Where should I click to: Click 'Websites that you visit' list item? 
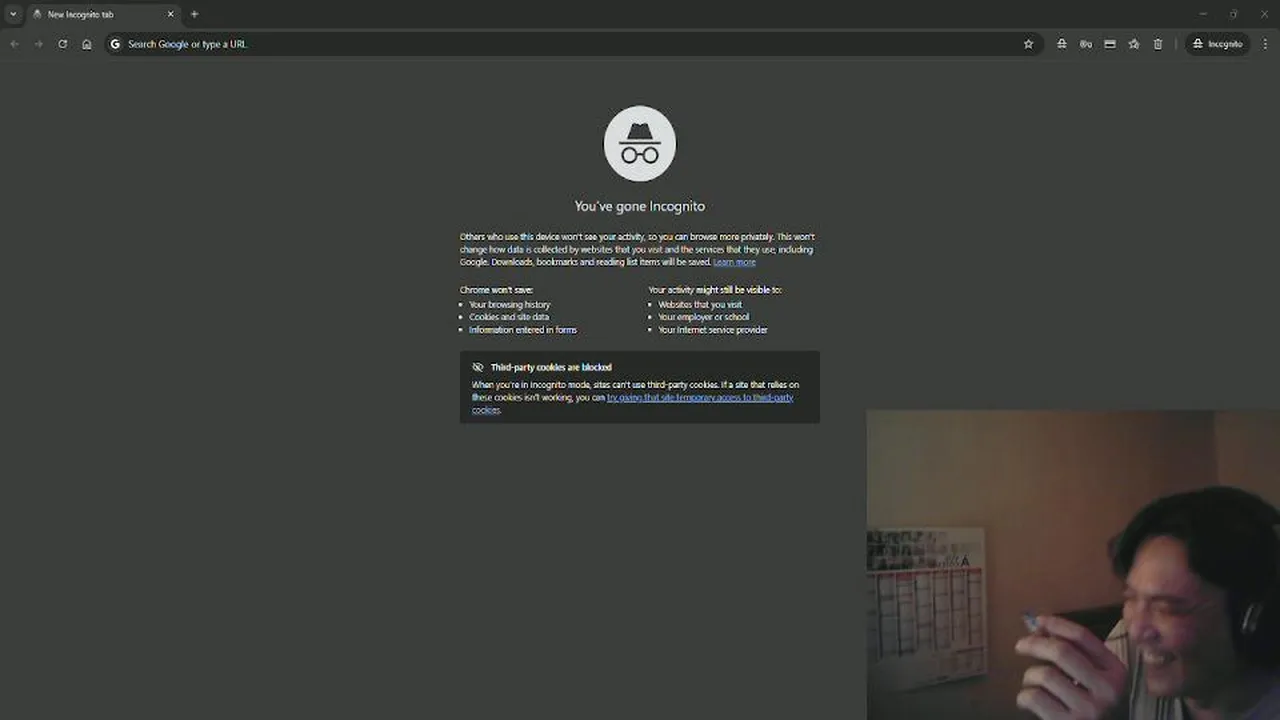click(700, 304)
